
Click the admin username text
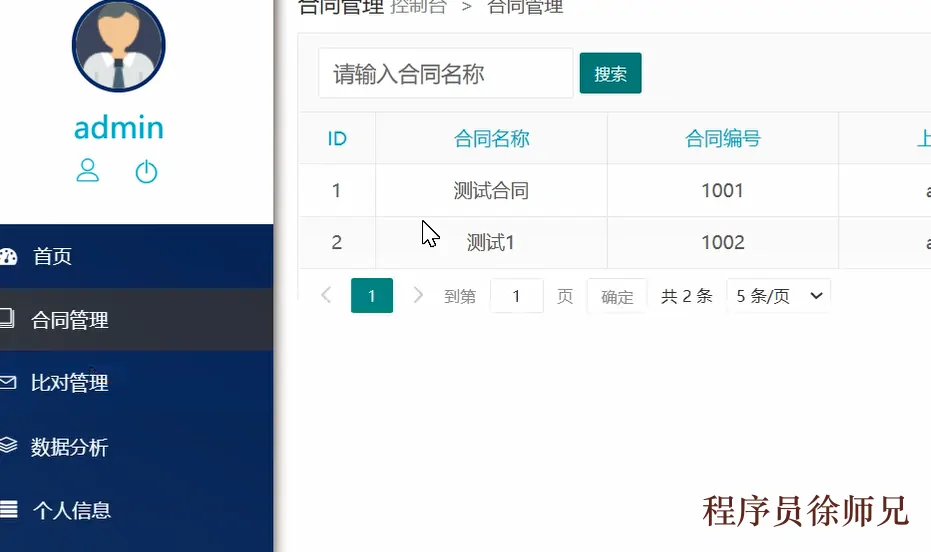click(118, 128)
